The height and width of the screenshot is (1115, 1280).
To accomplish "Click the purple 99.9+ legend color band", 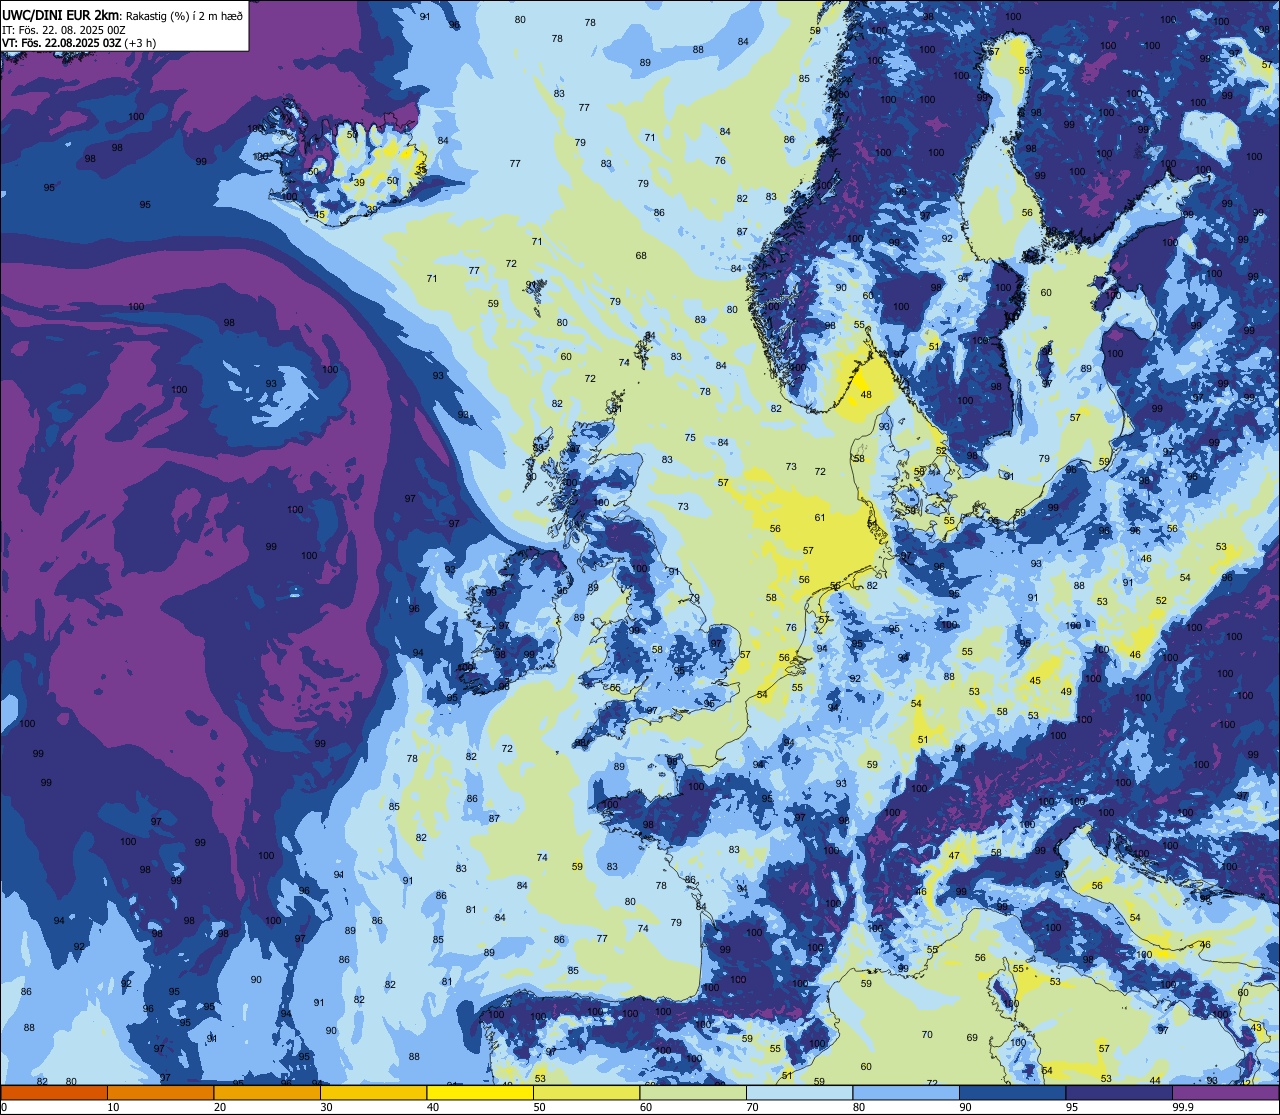I will point(1225,1092).
